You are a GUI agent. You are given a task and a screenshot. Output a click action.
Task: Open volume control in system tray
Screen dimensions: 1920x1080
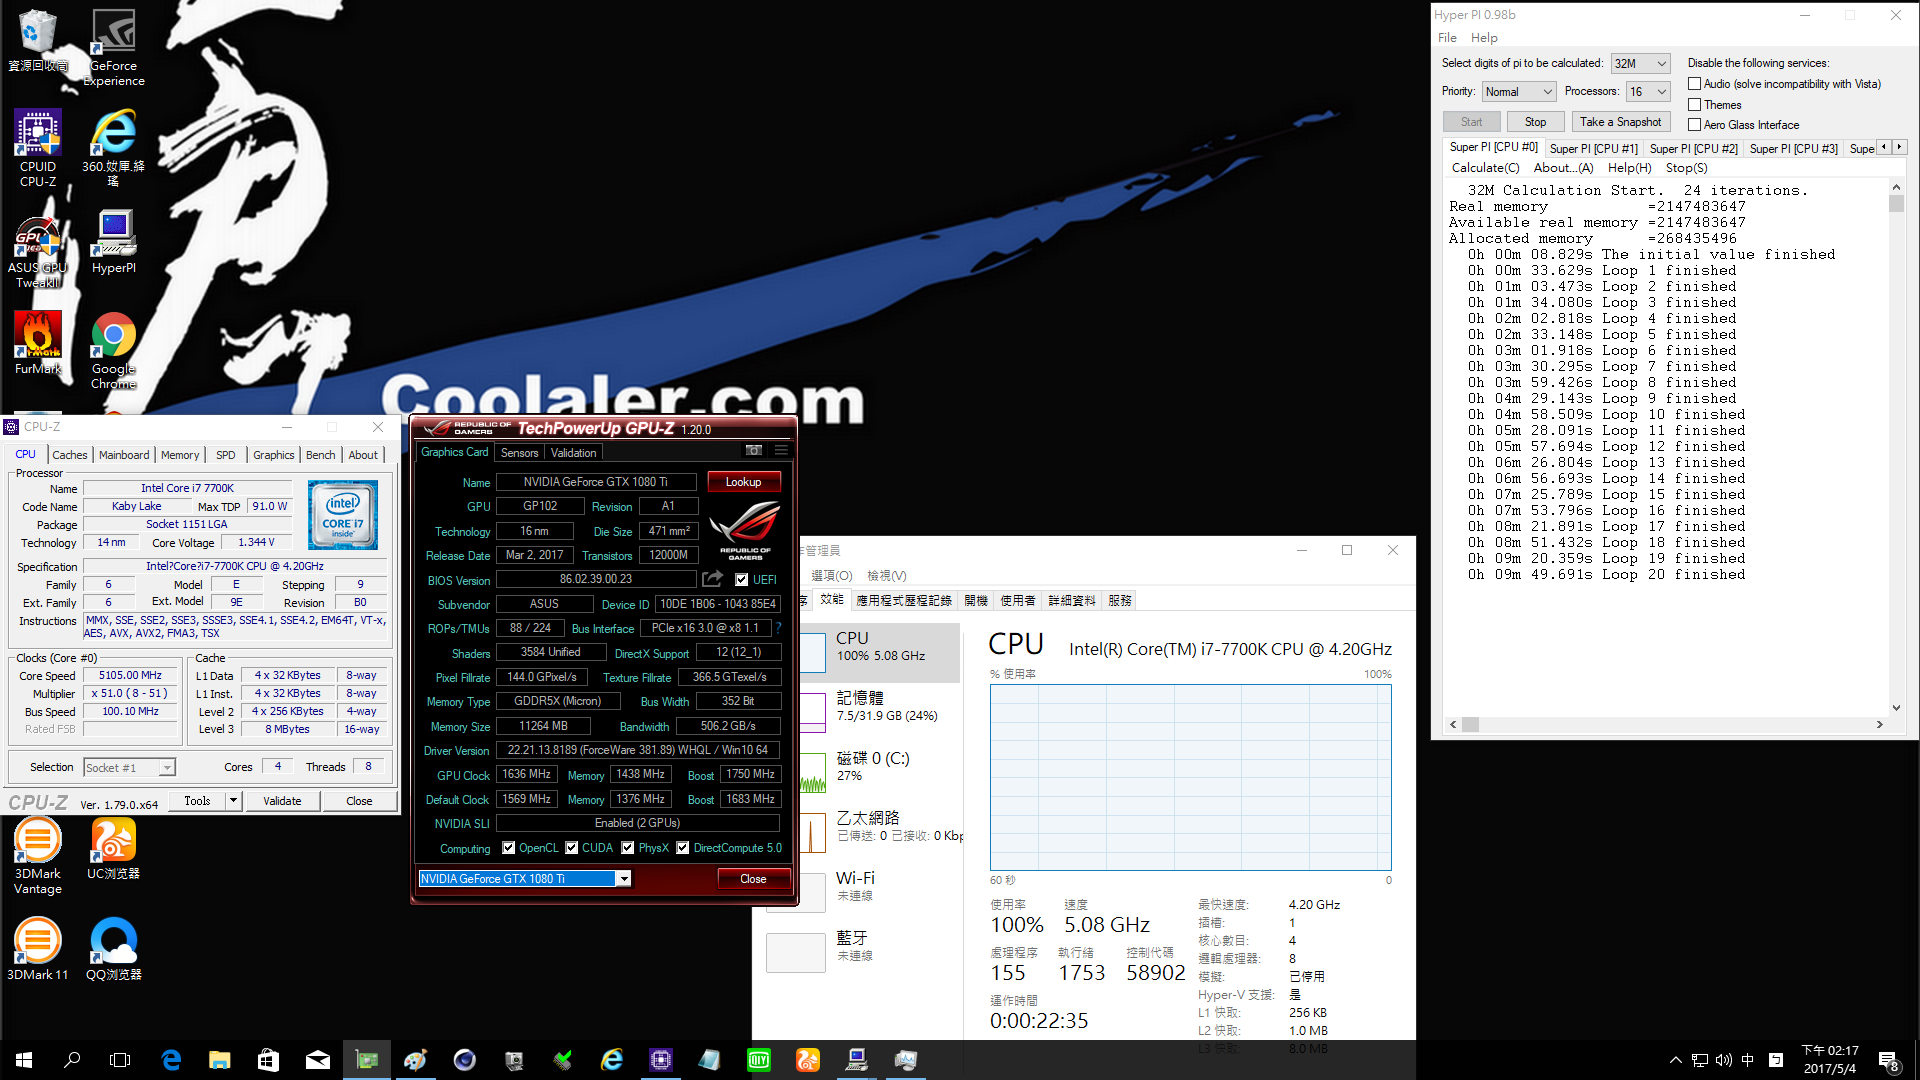click(1724, 1060)
